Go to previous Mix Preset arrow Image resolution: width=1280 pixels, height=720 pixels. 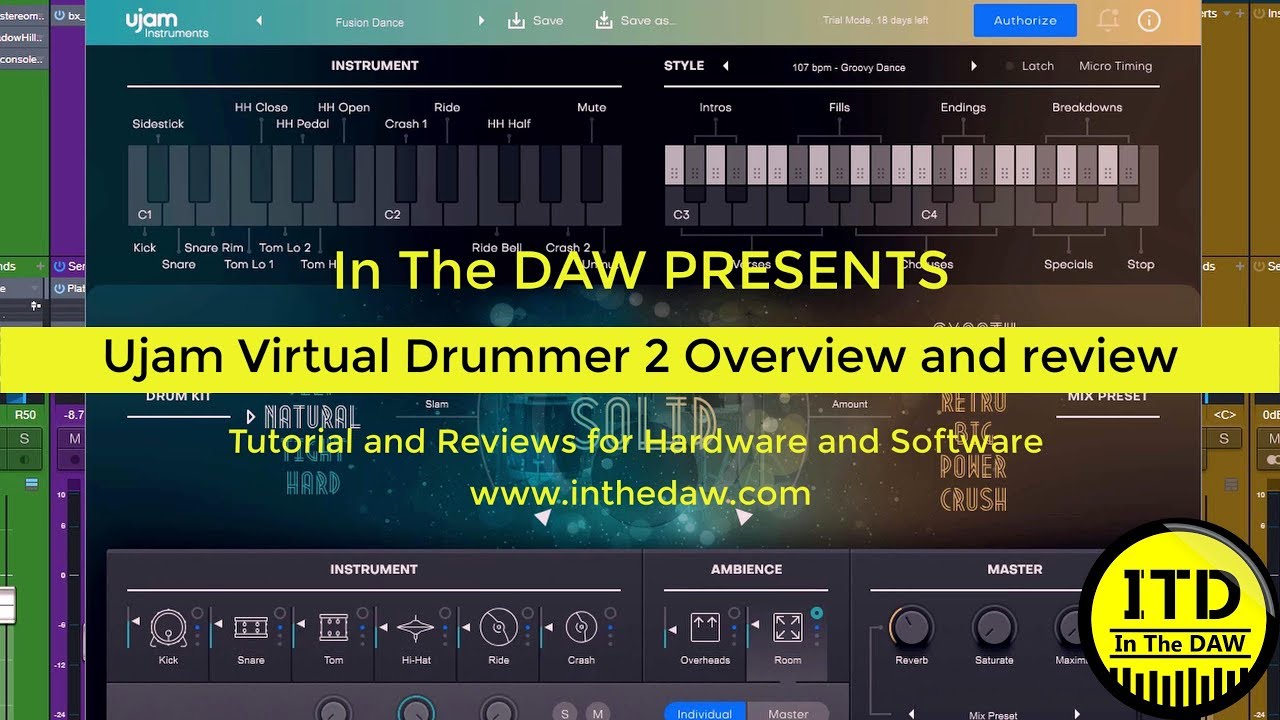click(x=911, y=714)
